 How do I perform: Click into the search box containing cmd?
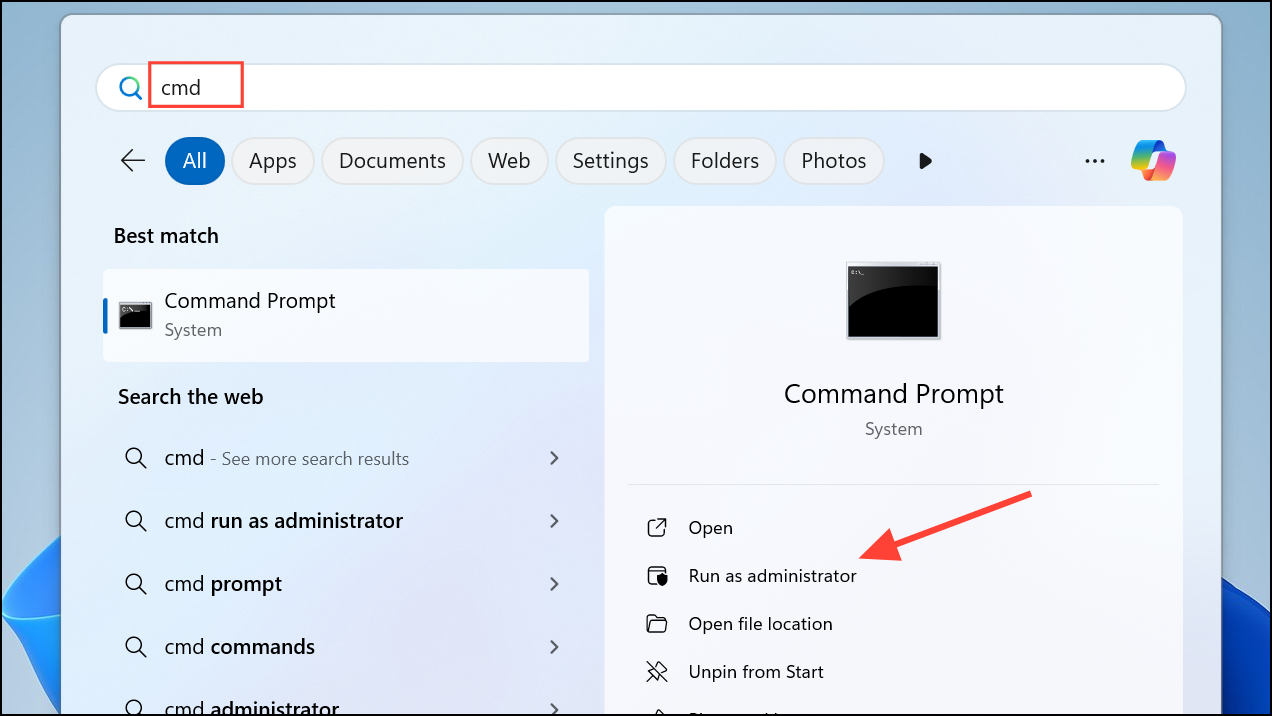[640, 88]
